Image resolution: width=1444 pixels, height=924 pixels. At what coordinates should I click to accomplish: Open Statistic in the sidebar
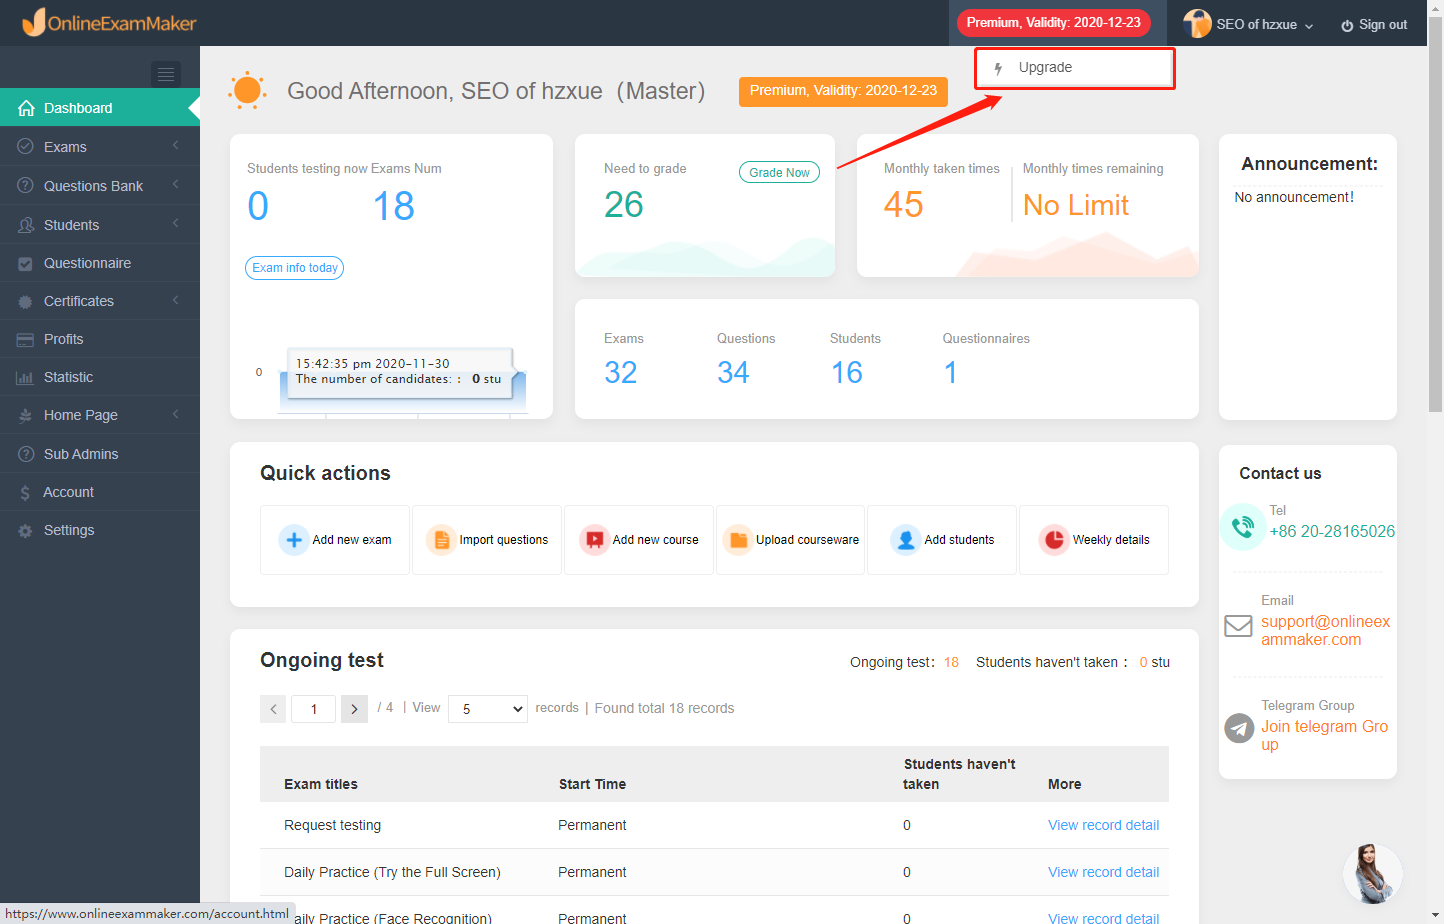(100, 377)
